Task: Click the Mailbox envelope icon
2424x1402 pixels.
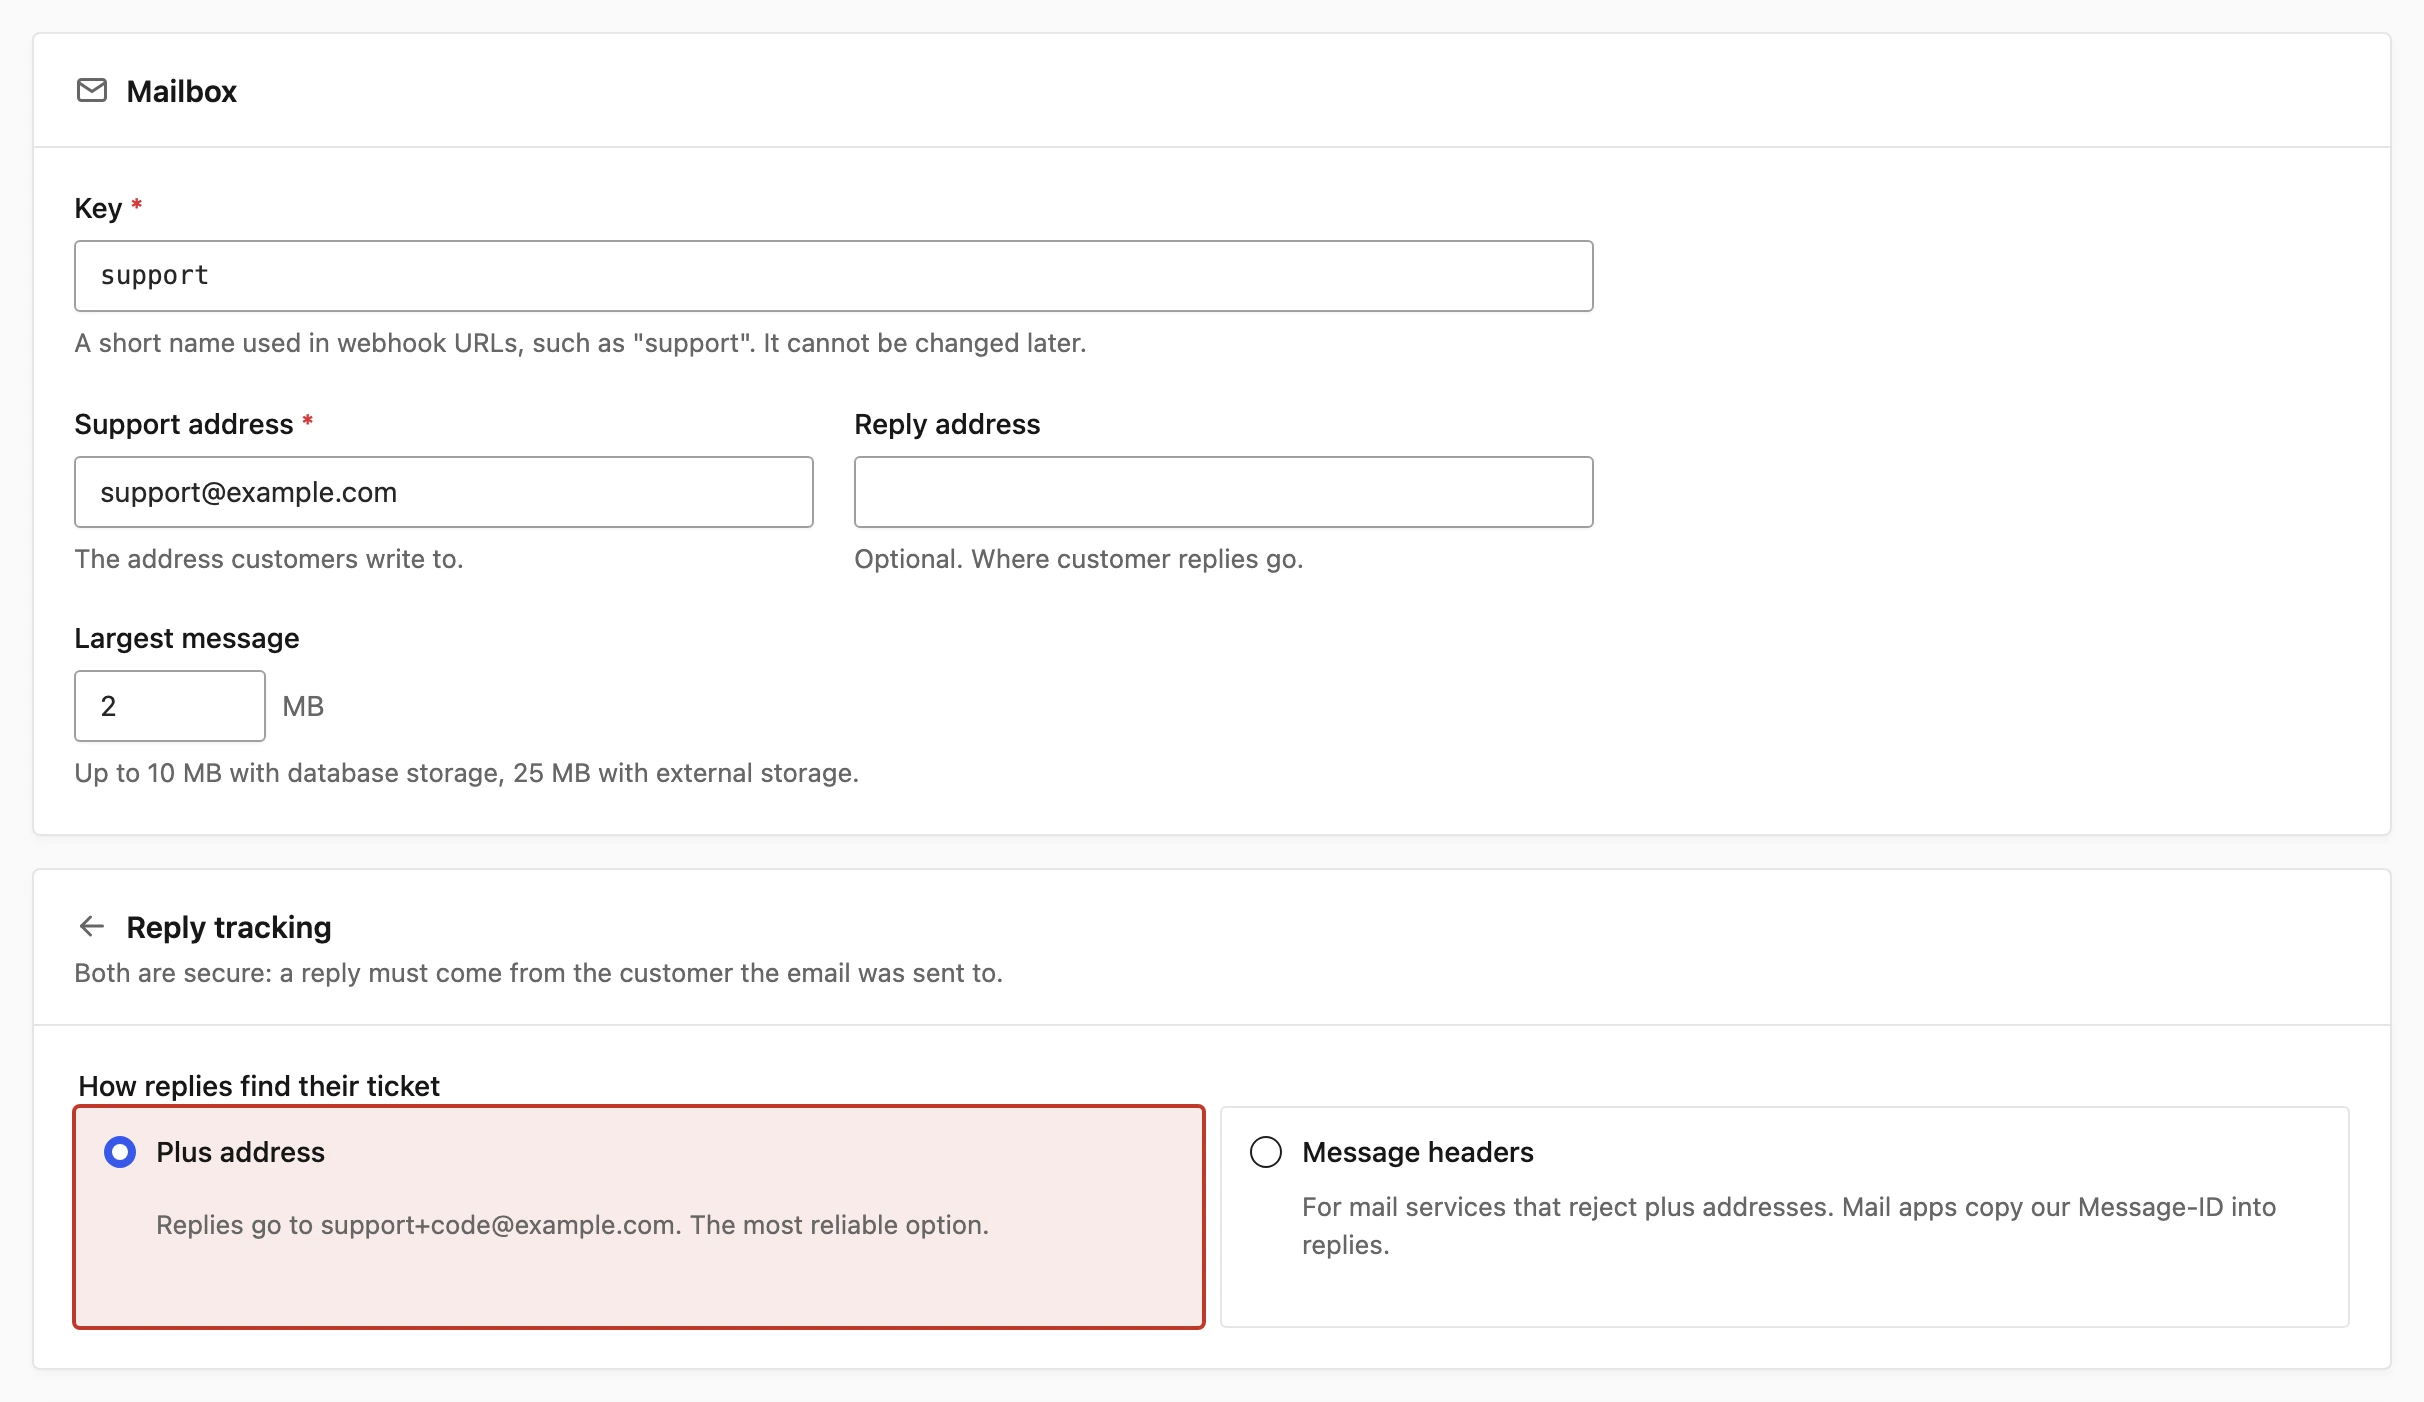Action: tap(92, 91)
